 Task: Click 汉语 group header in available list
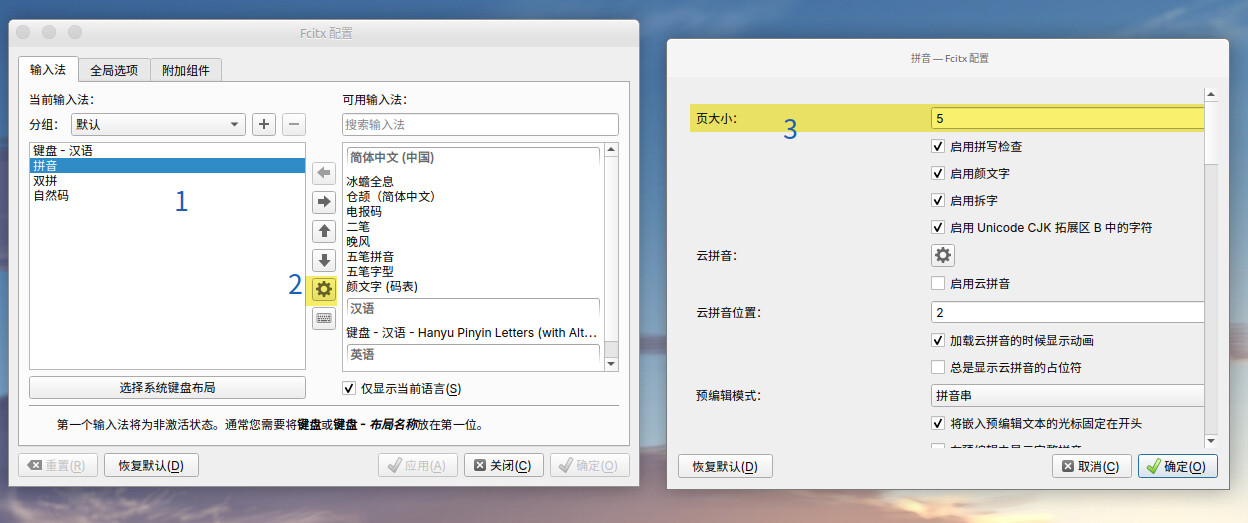coord(473,309)
